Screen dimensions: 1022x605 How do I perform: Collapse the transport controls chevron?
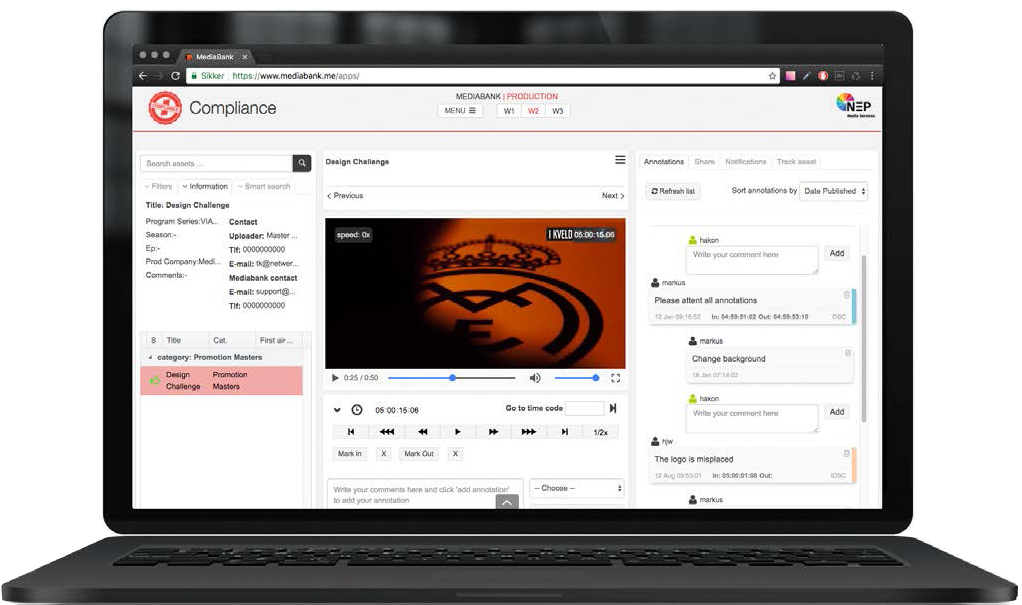[x=337, y=410]
